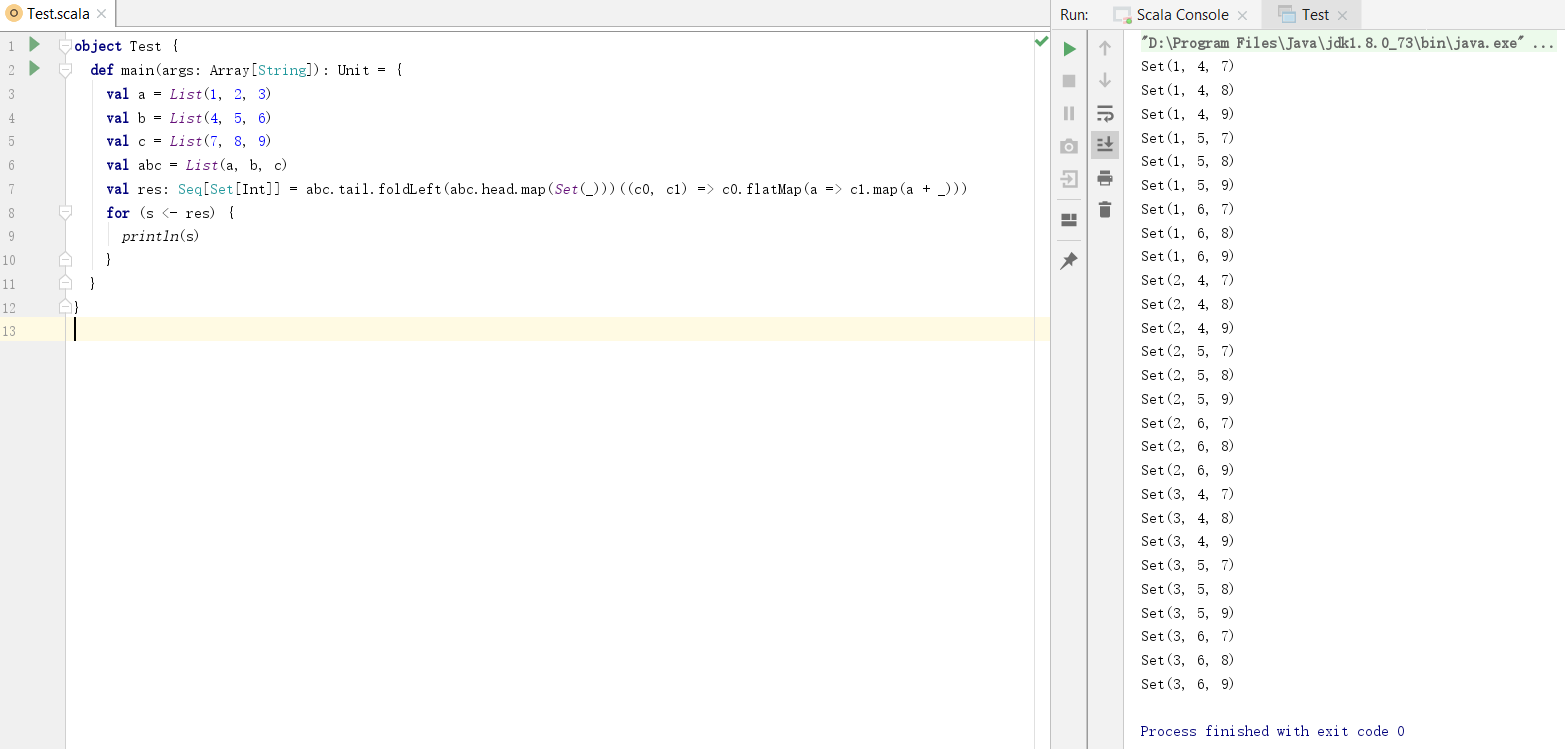1565x749 pixels.
Task: Run main method from line 2 gutter
Action: coord(34,69)
